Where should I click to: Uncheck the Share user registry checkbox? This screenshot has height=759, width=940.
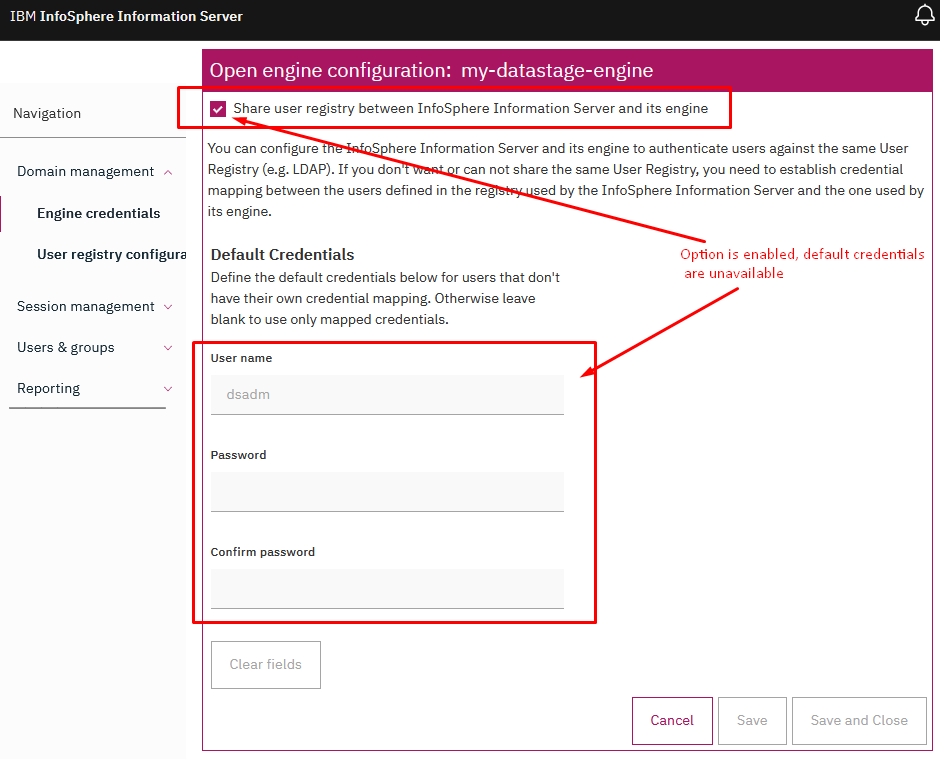pos(218,109)
